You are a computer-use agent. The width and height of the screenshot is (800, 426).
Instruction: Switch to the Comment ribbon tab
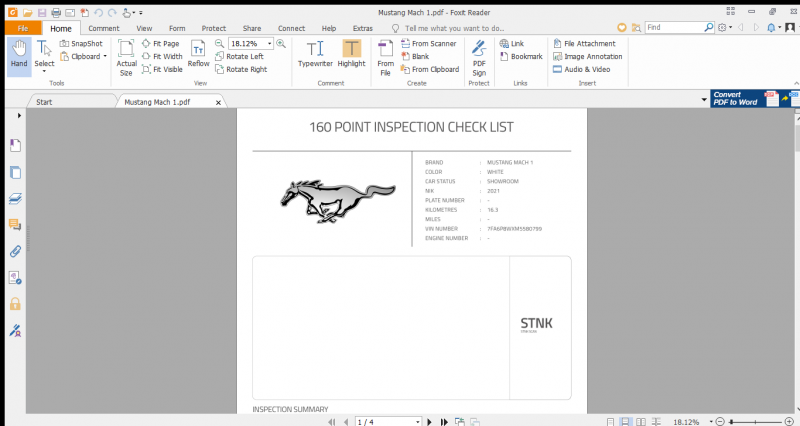click(x=104, y=28)
